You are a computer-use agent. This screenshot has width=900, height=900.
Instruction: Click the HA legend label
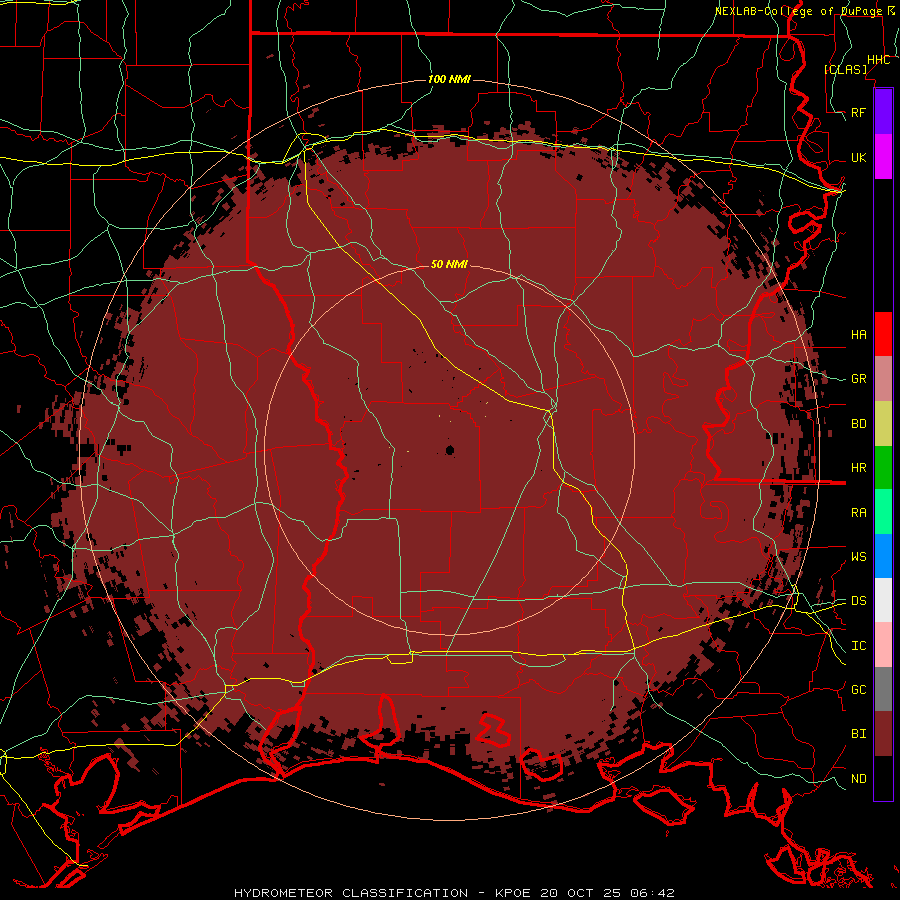[x=859, y=334]
